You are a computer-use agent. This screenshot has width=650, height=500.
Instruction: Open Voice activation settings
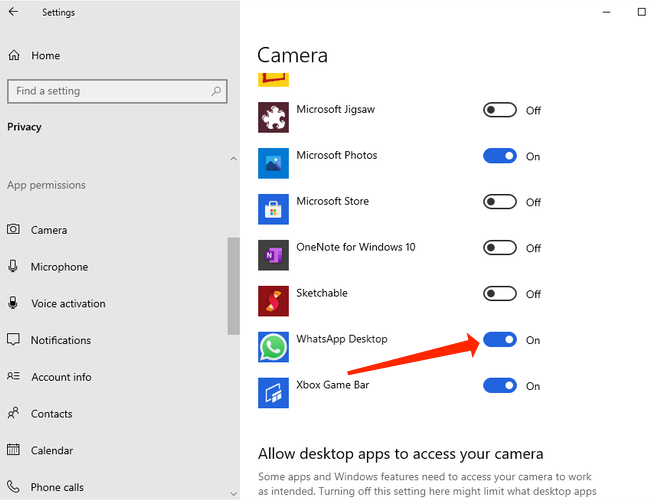68,303
